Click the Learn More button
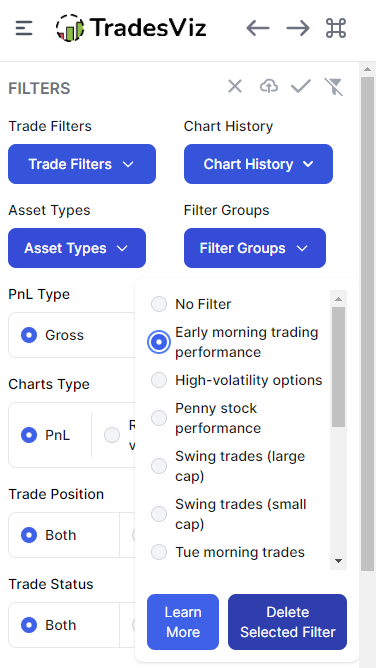Image resolution: width=376 pixels, height=668 pixels. 183,622
